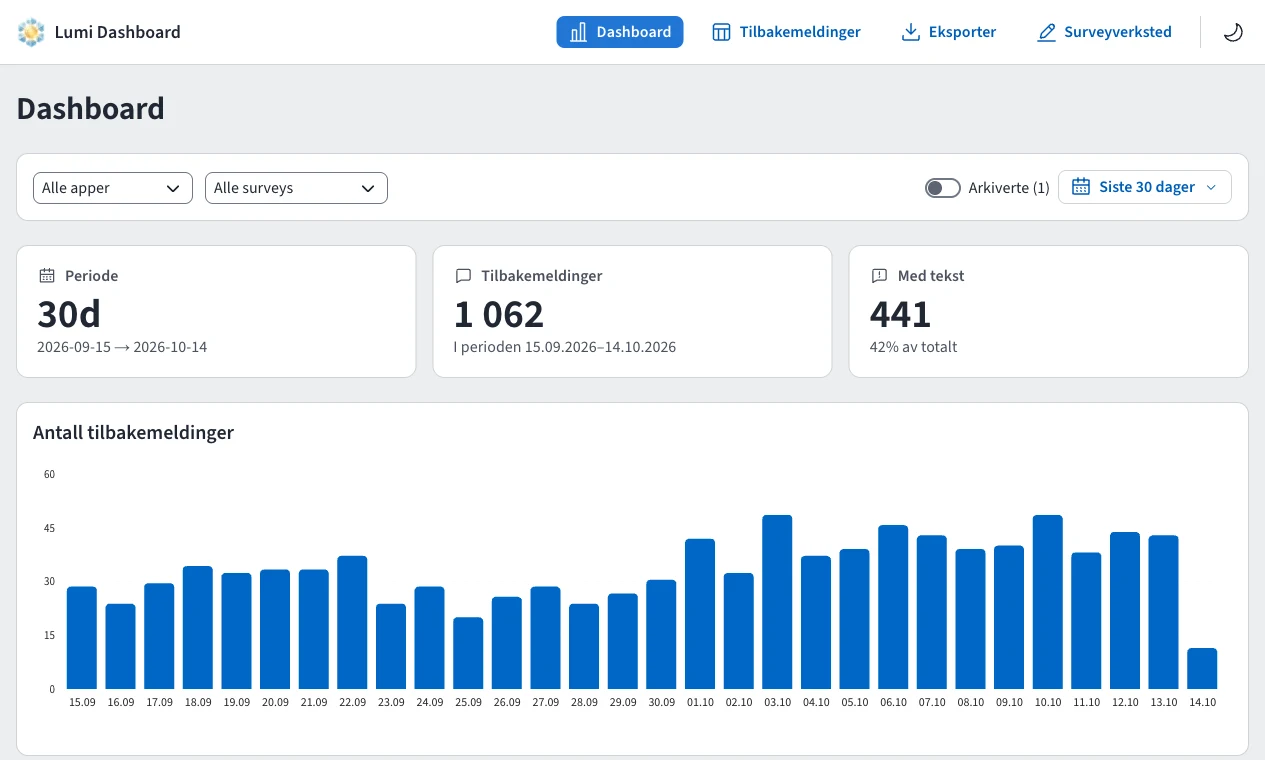Open the Dashboard tab
The height and width of the screenshot is (760, 1265).
tap(620, 32)
